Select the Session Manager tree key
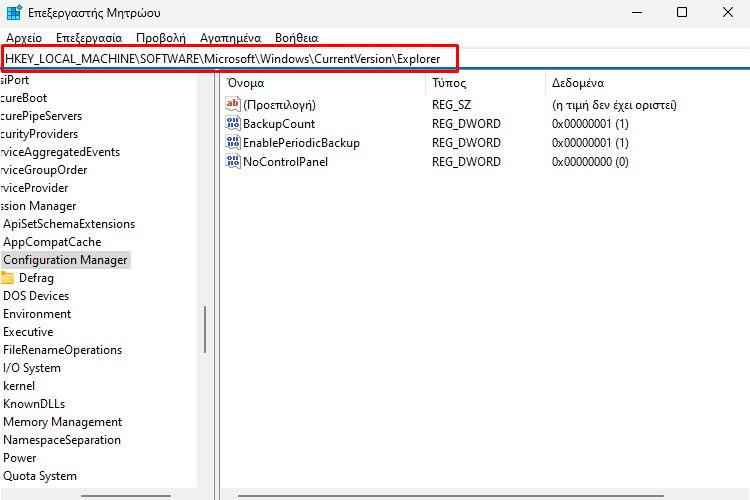750x500 pixels. pos(38,206)
